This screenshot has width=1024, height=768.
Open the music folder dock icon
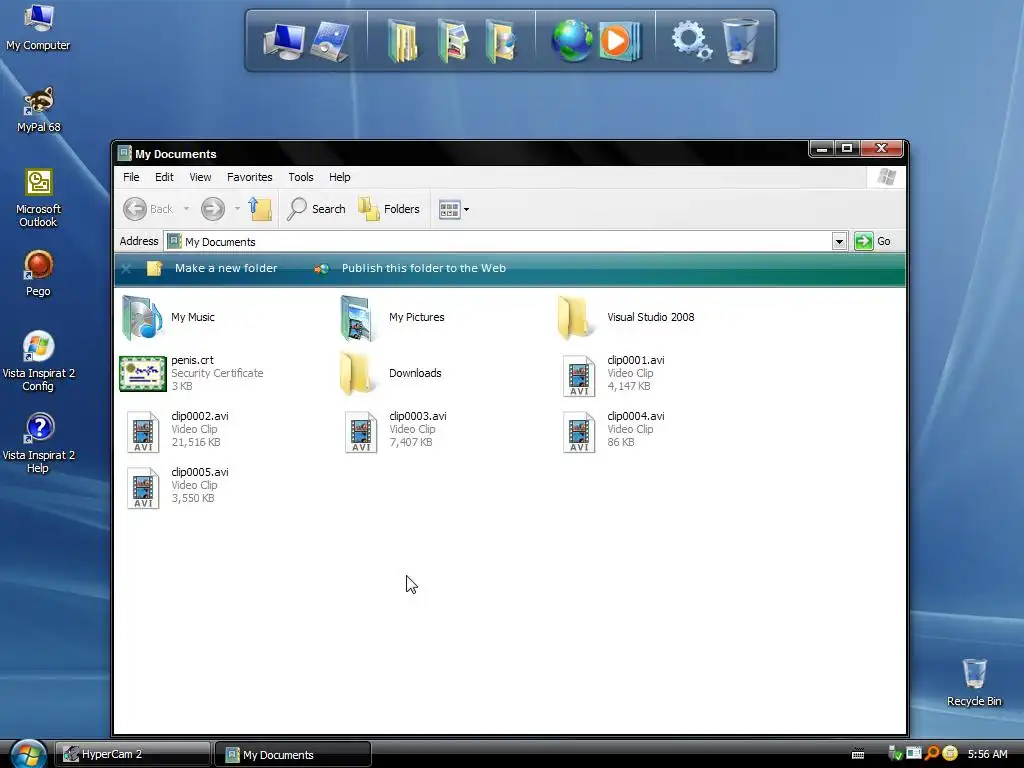(x=501, y=41)
